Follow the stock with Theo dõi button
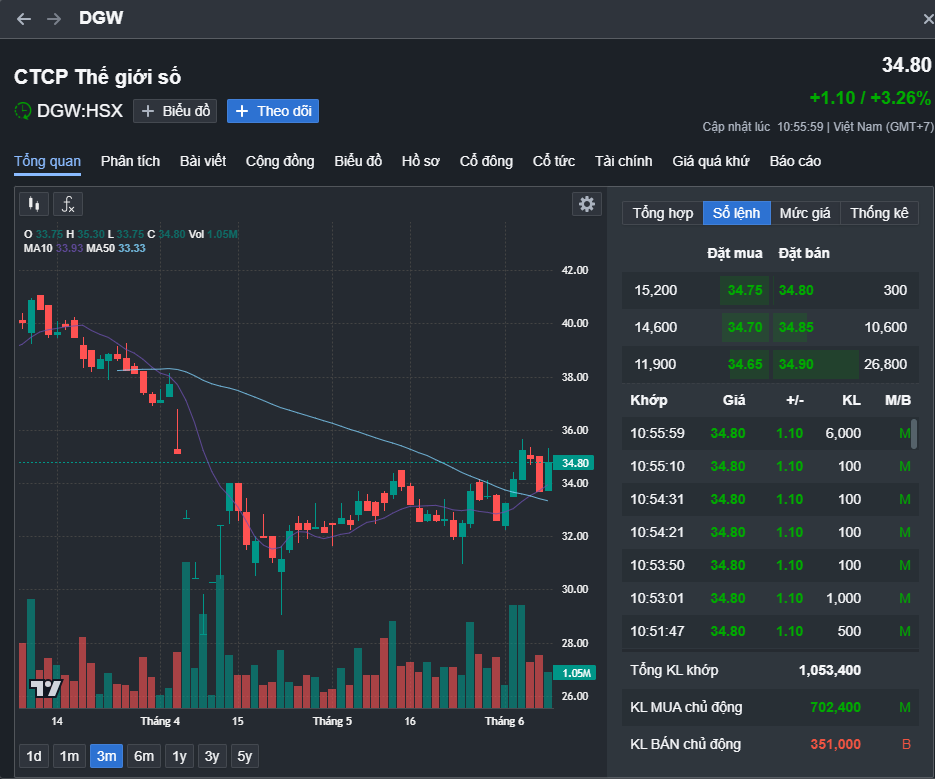This screenshot has height=779, width=935. [273, 111]
